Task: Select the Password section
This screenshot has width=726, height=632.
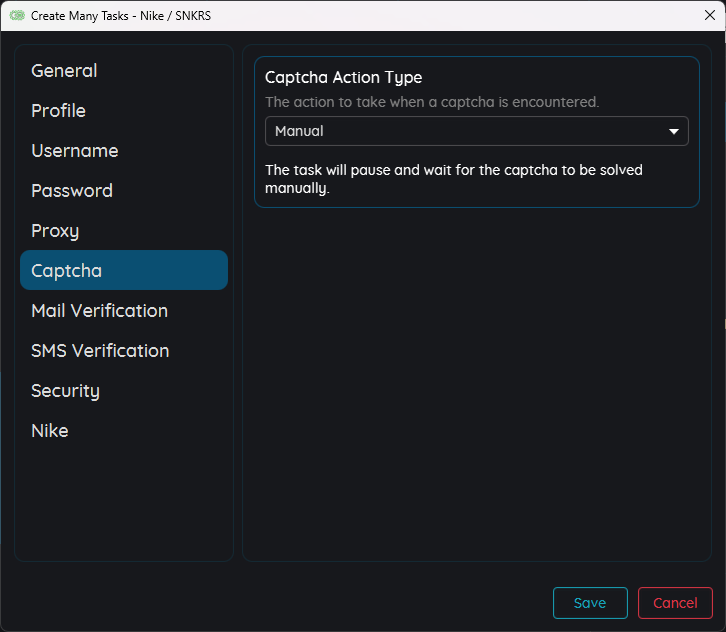Action: tap(72, 191)
